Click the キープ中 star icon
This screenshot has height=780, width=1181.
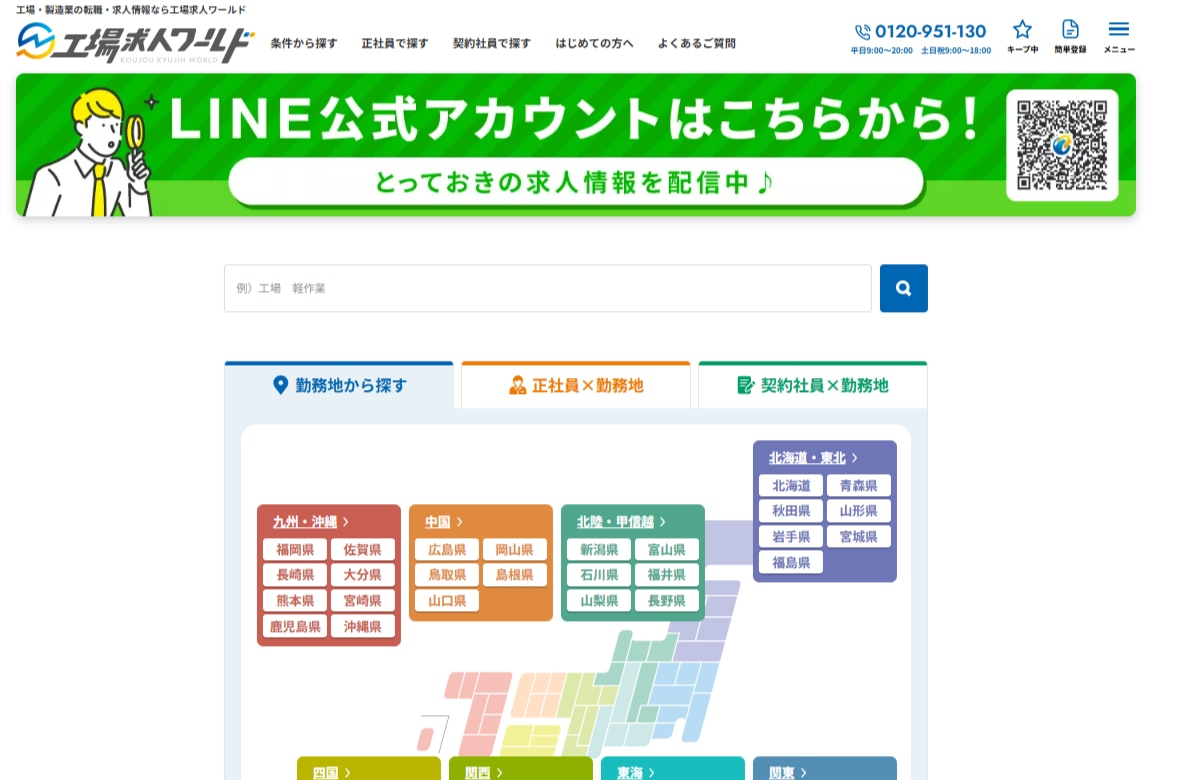click(1022, 31)
